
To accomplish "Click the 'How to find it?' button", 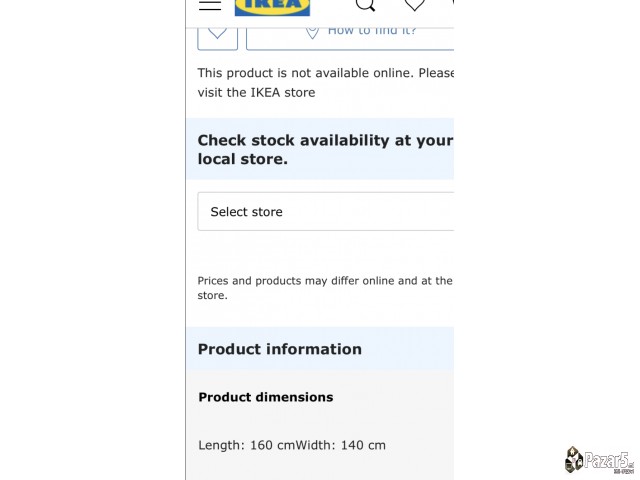I will 350,39.
